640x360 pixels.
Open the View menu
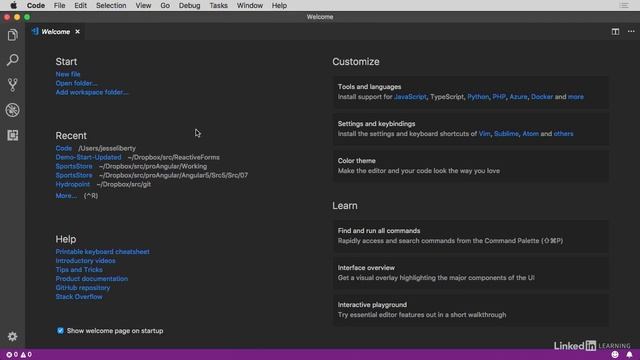tap(143, 5)
